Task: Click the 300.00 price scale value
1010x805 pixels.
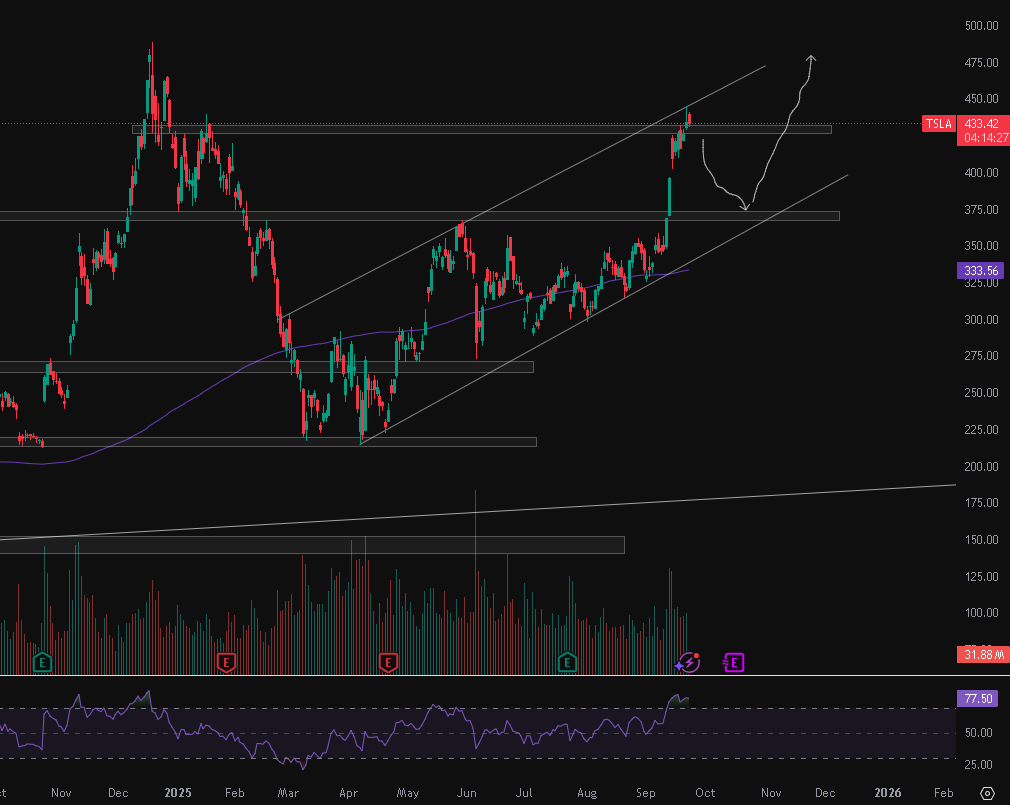Action: (x=981, y=319)
